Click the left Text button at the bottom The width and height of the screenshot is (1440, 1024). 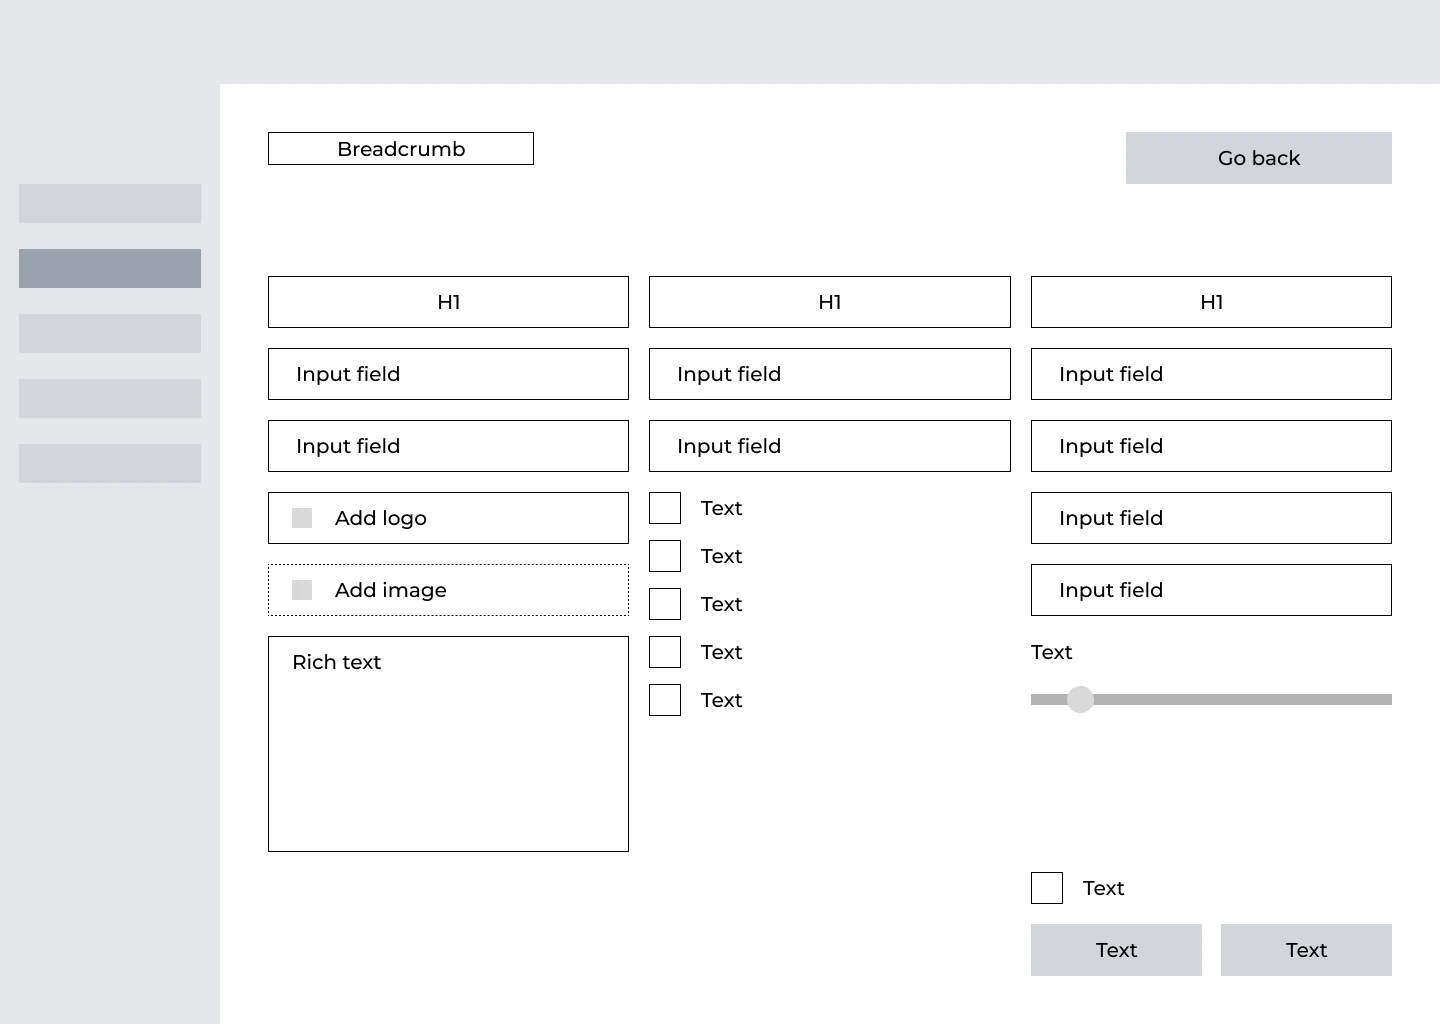(x=1116, y=950)
